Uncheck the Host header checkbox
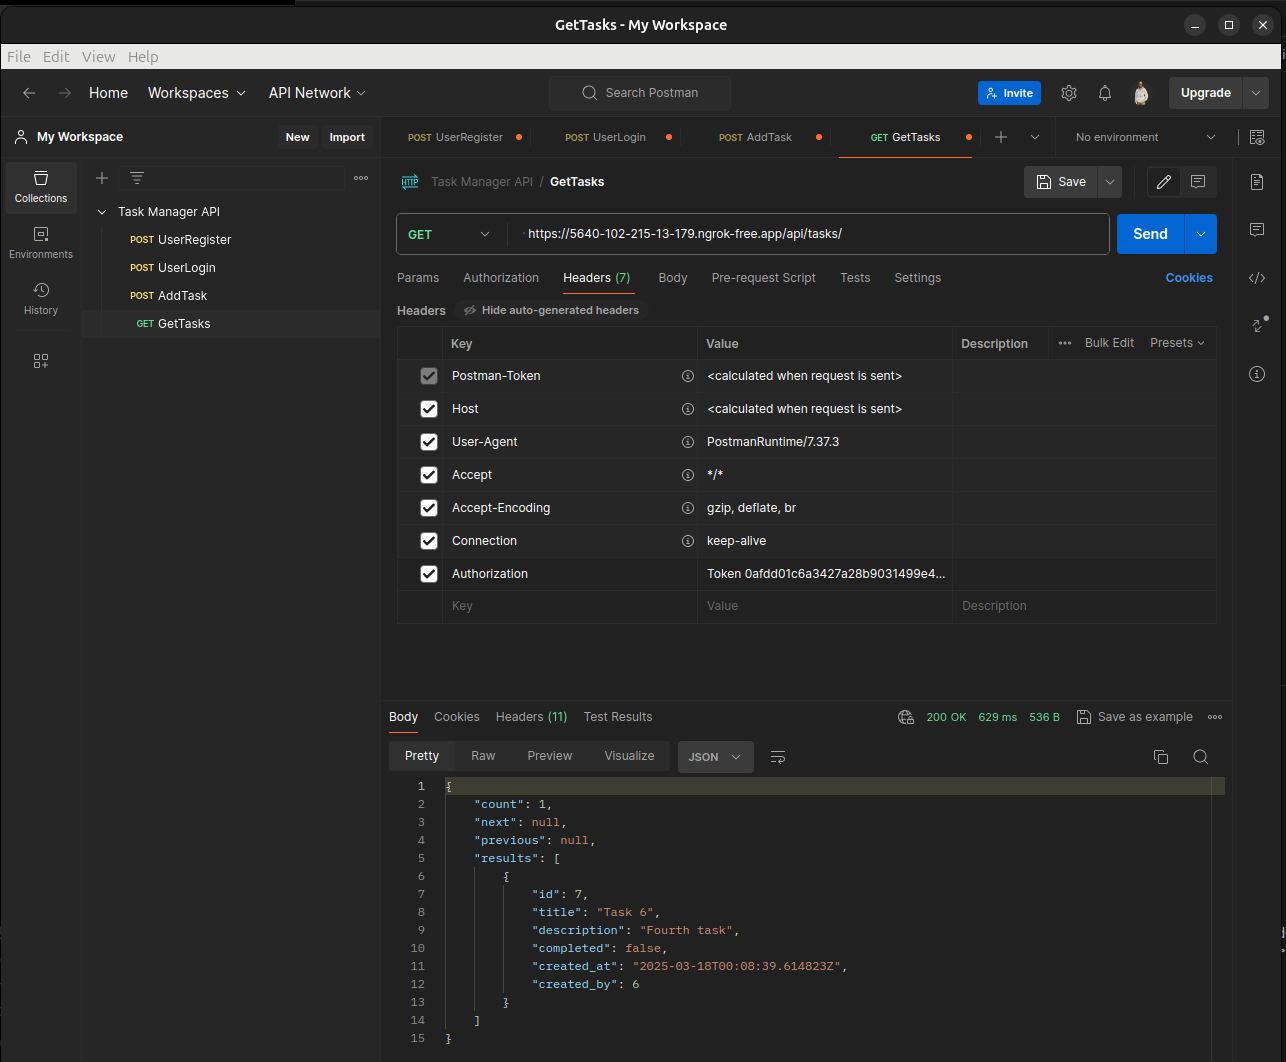 tap(429, 409)
